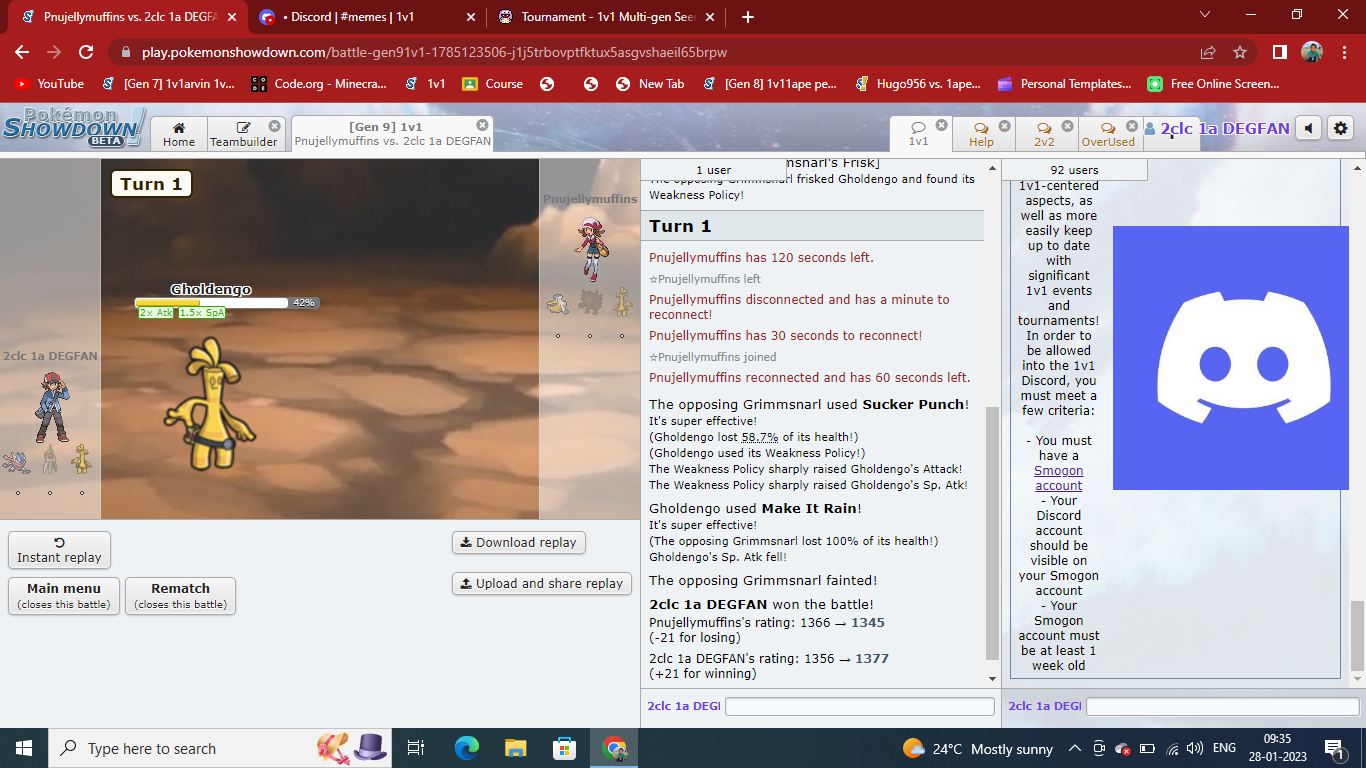Click the Gholdengo battle sprite
Screen dimensions: 1366x768
210,405
